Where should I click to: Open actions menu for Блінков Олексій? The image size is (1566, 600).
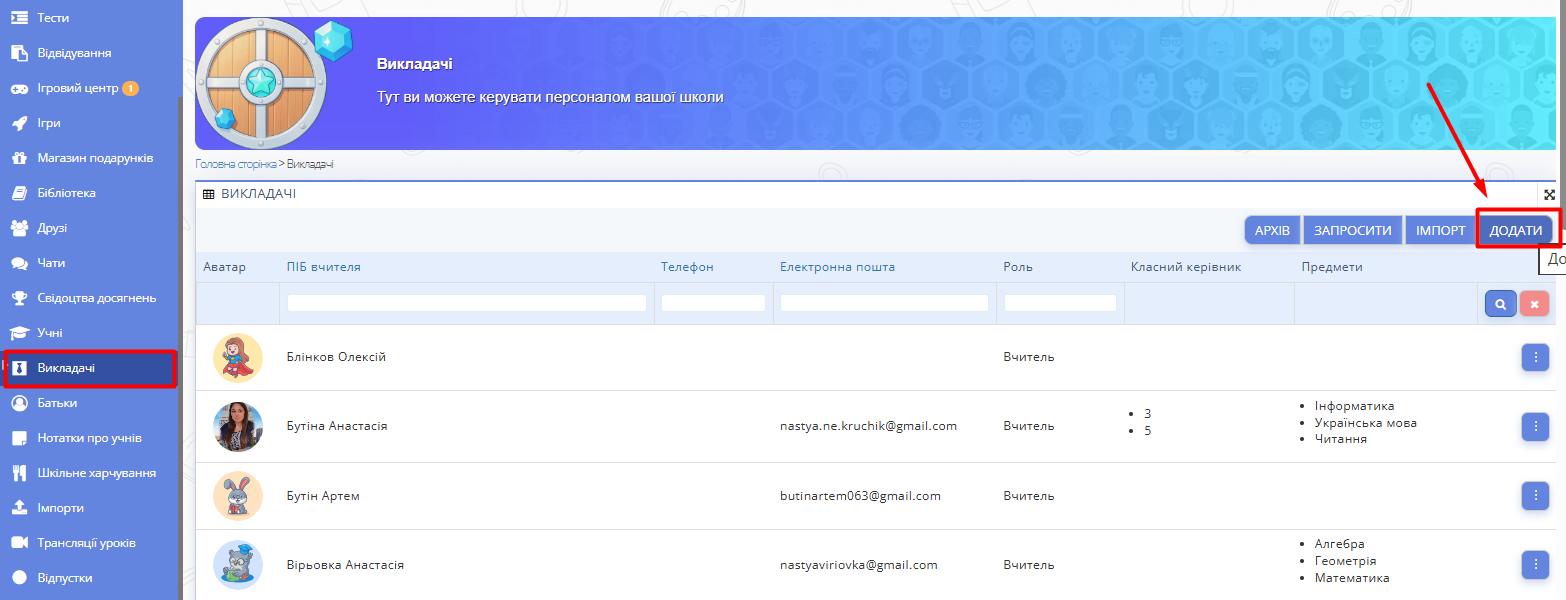[x=1534, y=357]
